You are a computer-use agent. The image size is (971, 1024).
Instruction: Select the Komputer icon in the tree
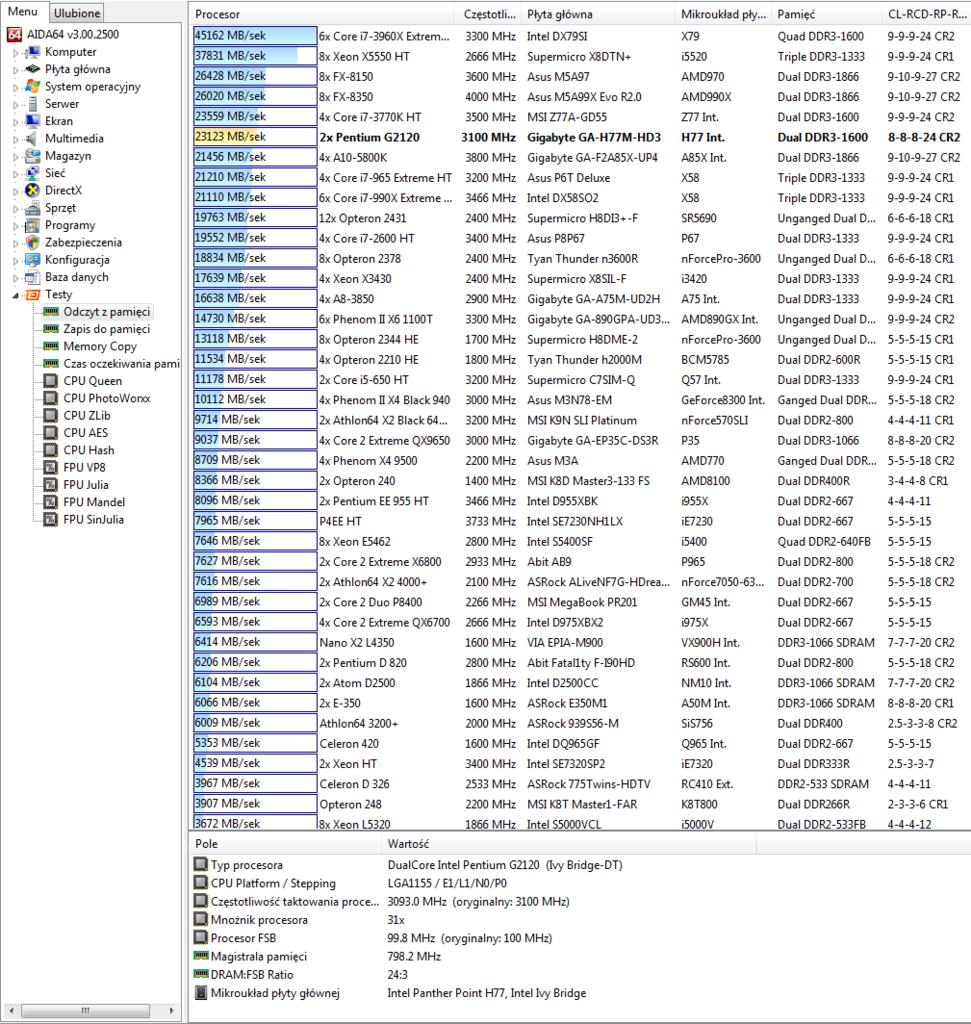(x=33, y=52)
